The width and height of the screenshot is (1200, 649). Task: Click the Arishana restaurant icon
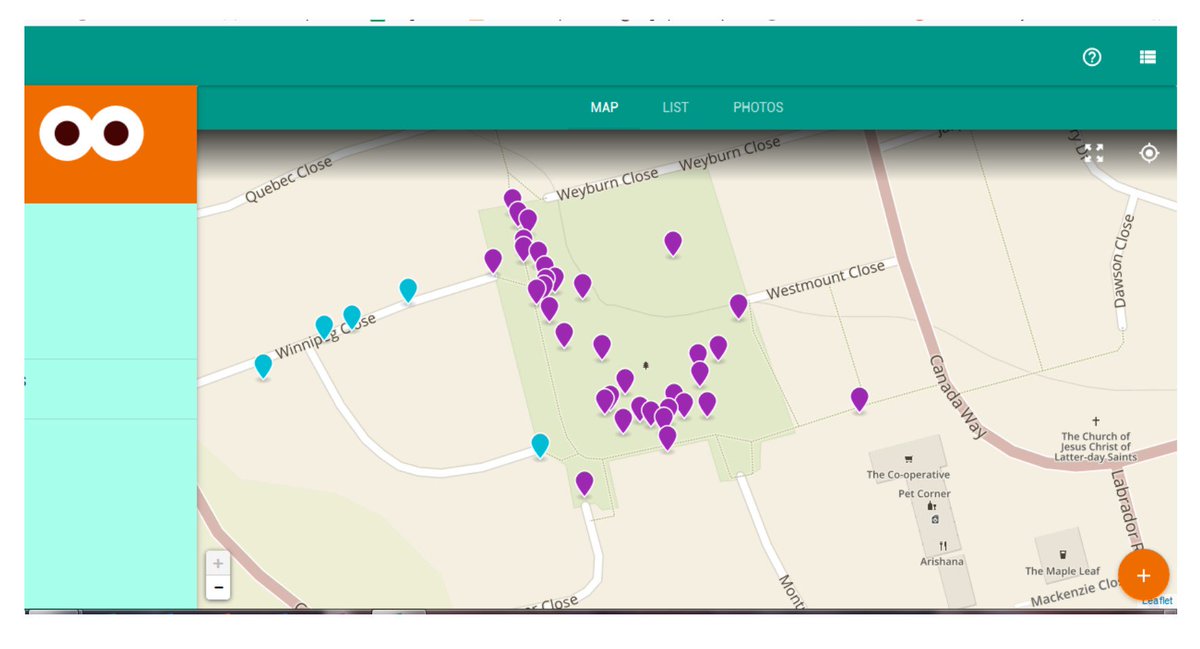942,546
